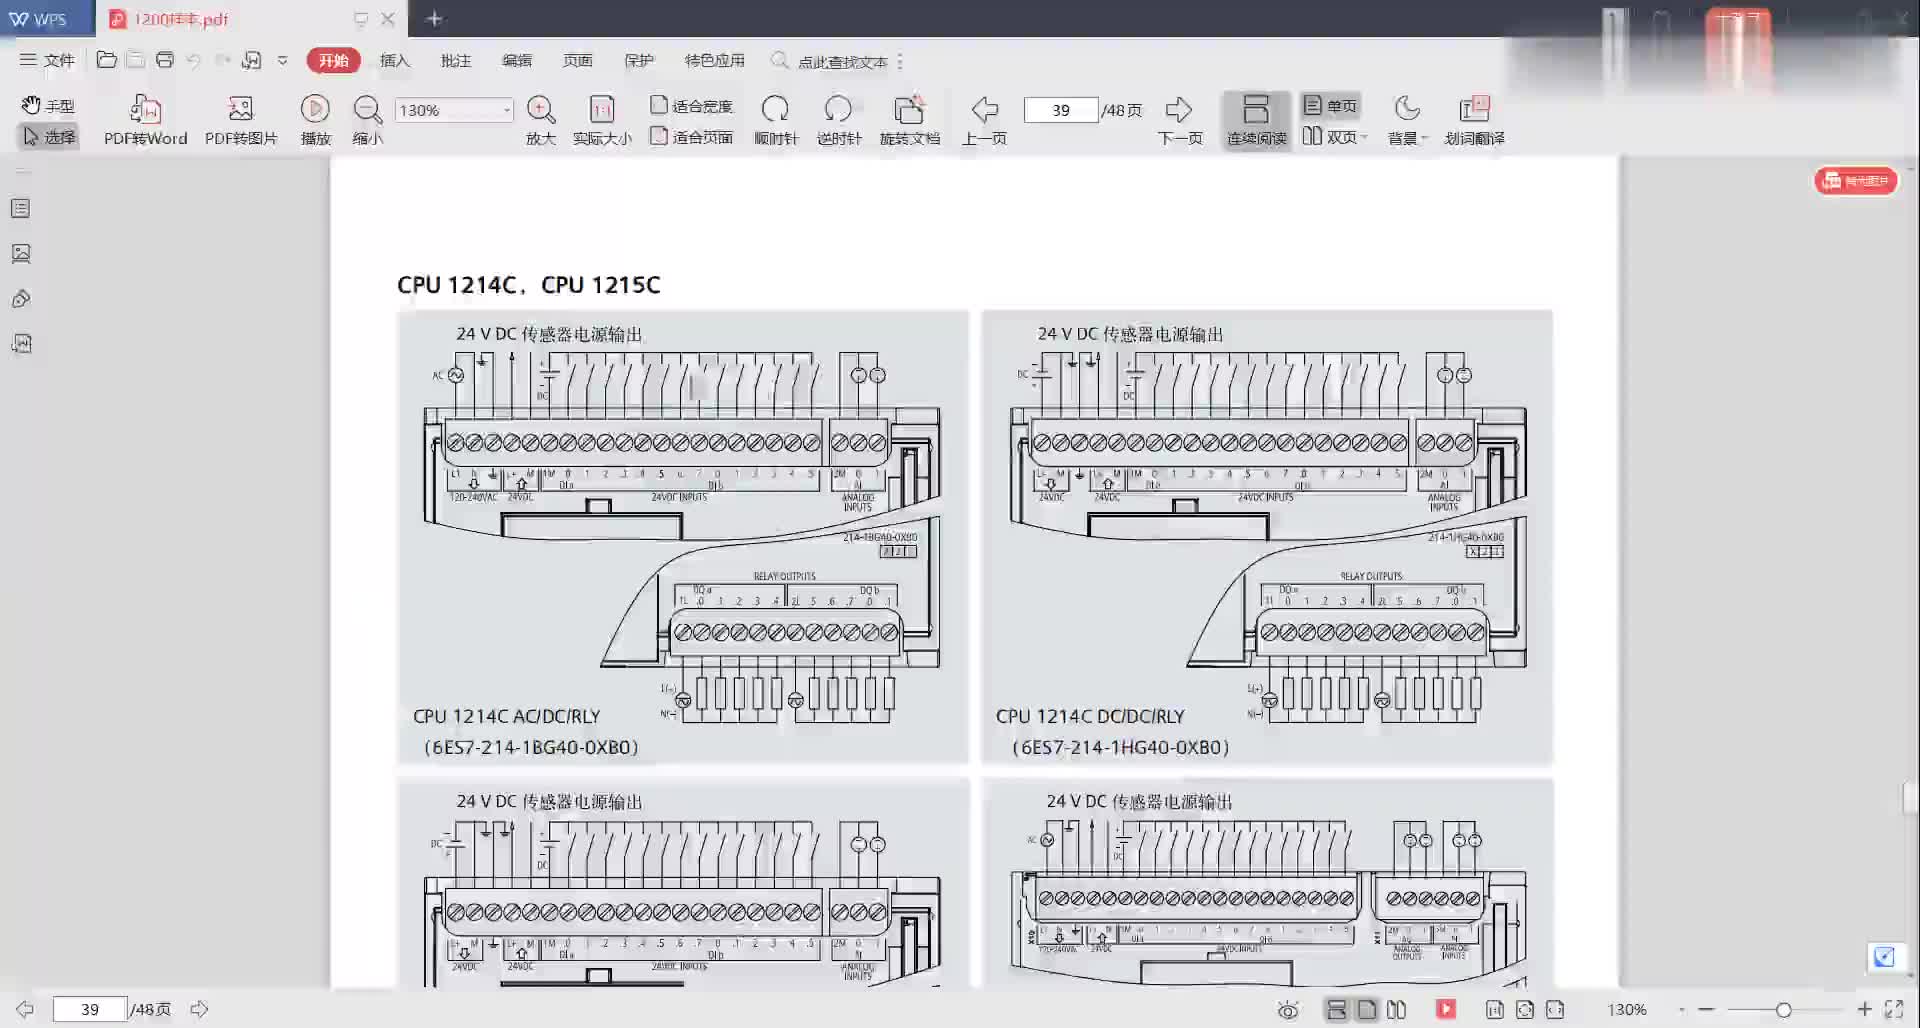1920x1028 pixels.
Task: Enter fullscreen mode
Action: click(x=1894, y=1009)
